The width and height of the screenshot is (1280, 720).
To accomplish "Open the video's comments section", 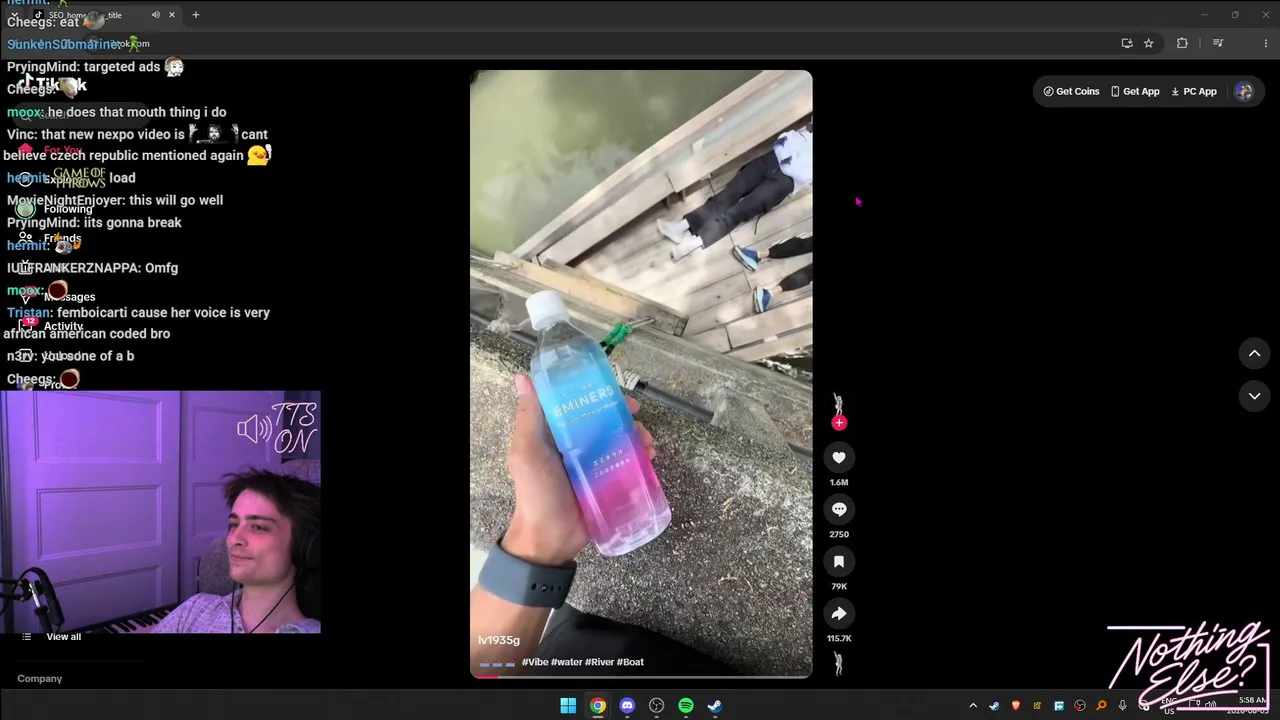I will coord(839,510).
